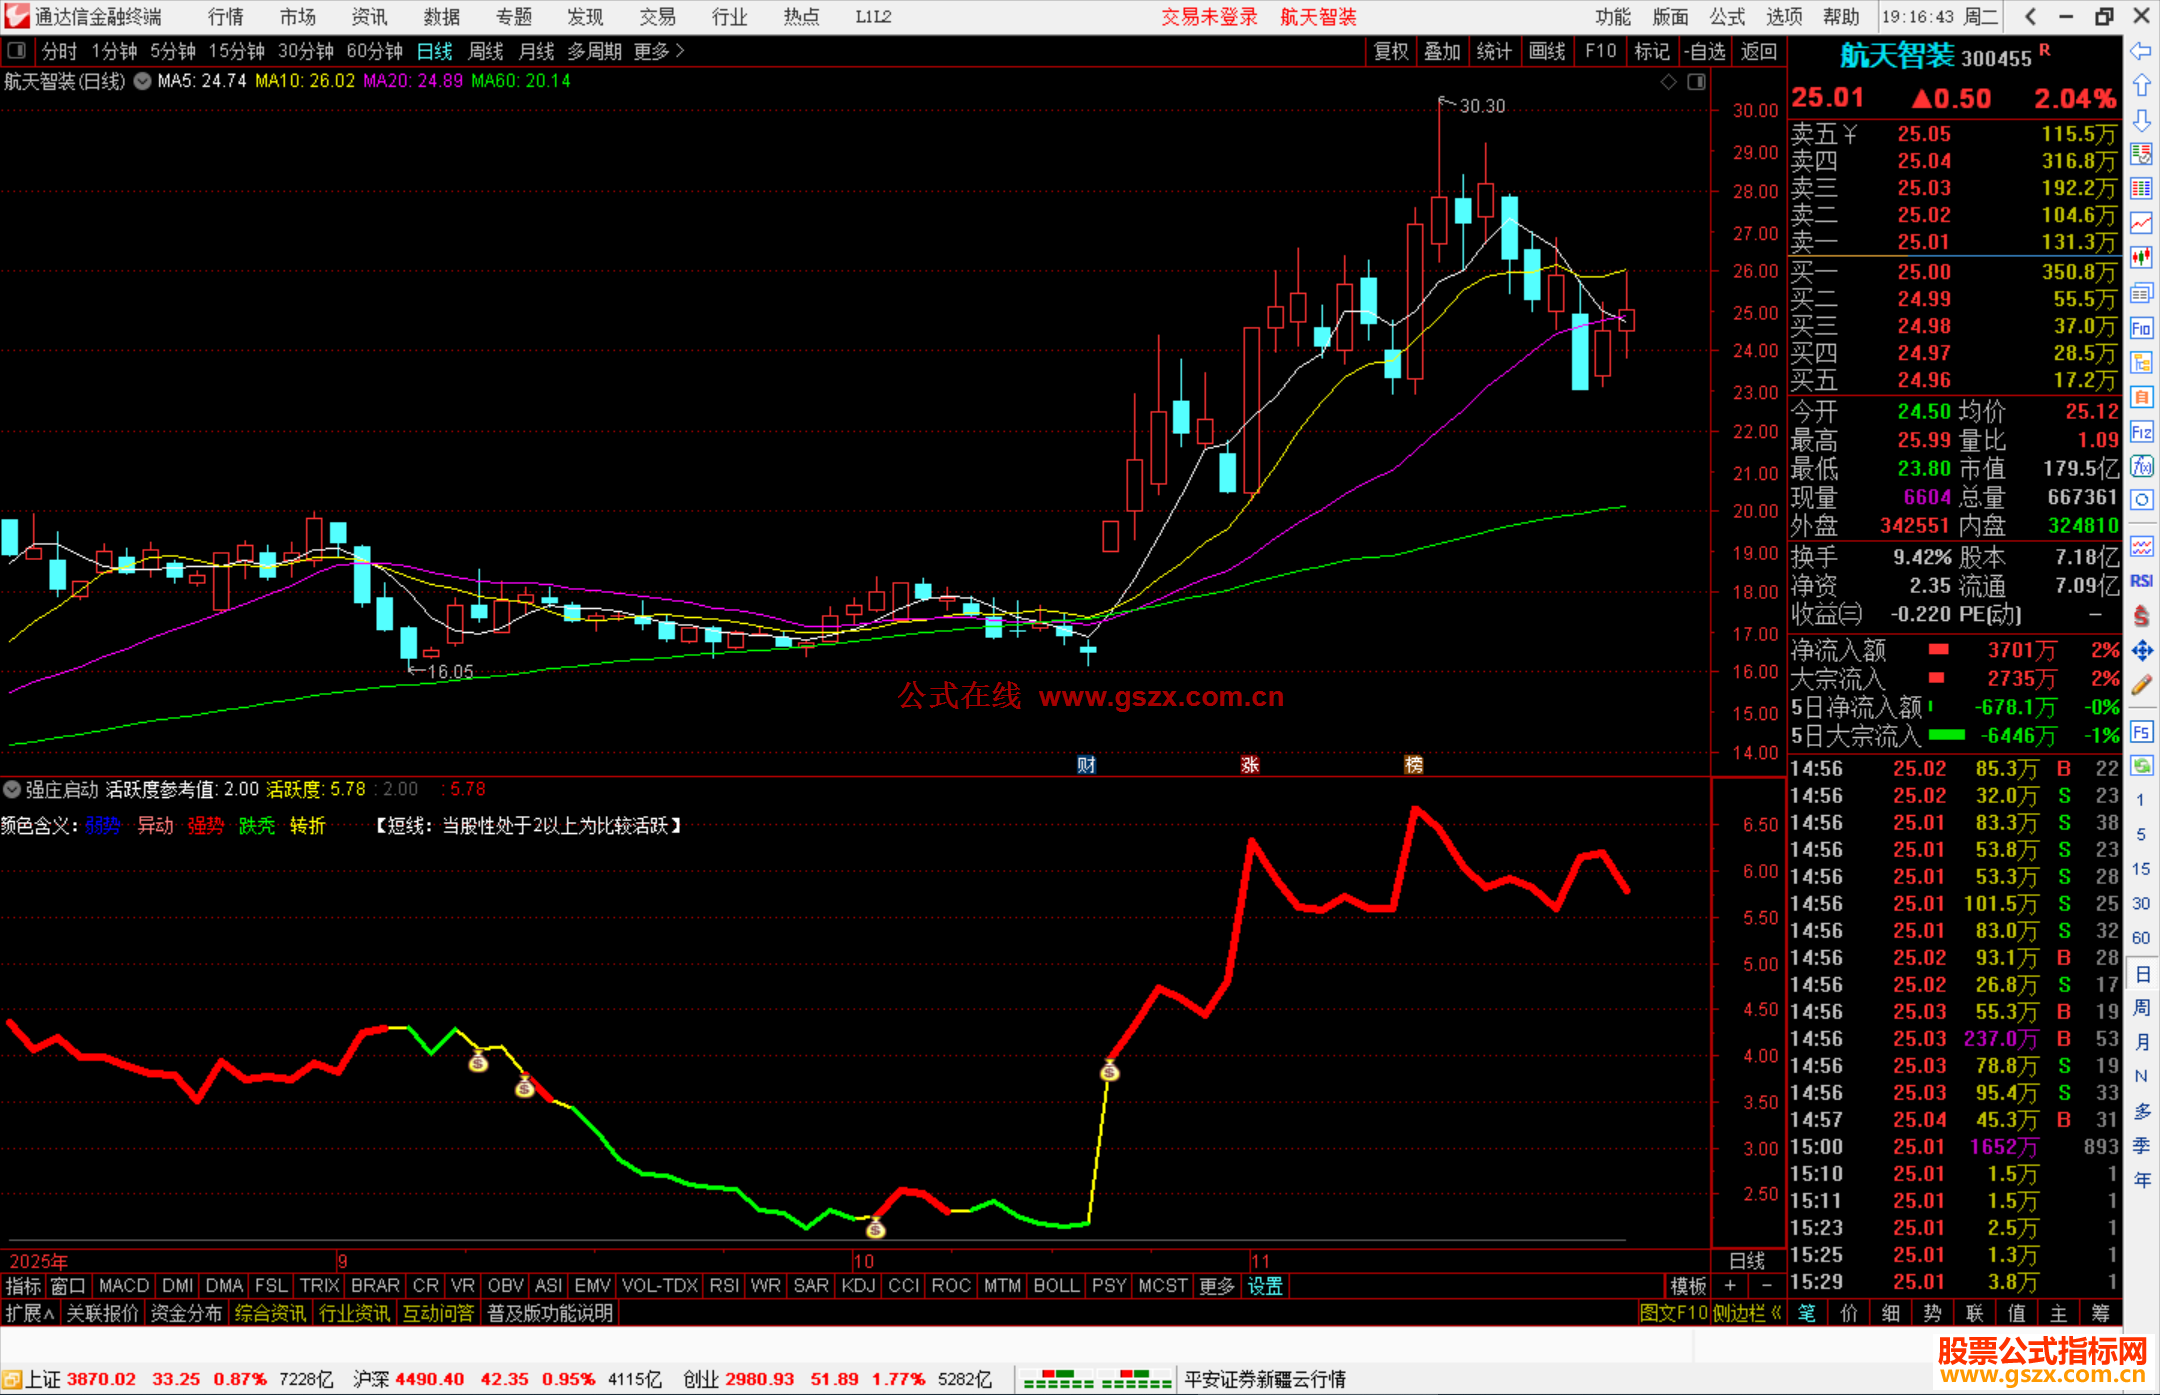Open the 公式 menu
The image size is (2160, 1395).
(1726, 17)
